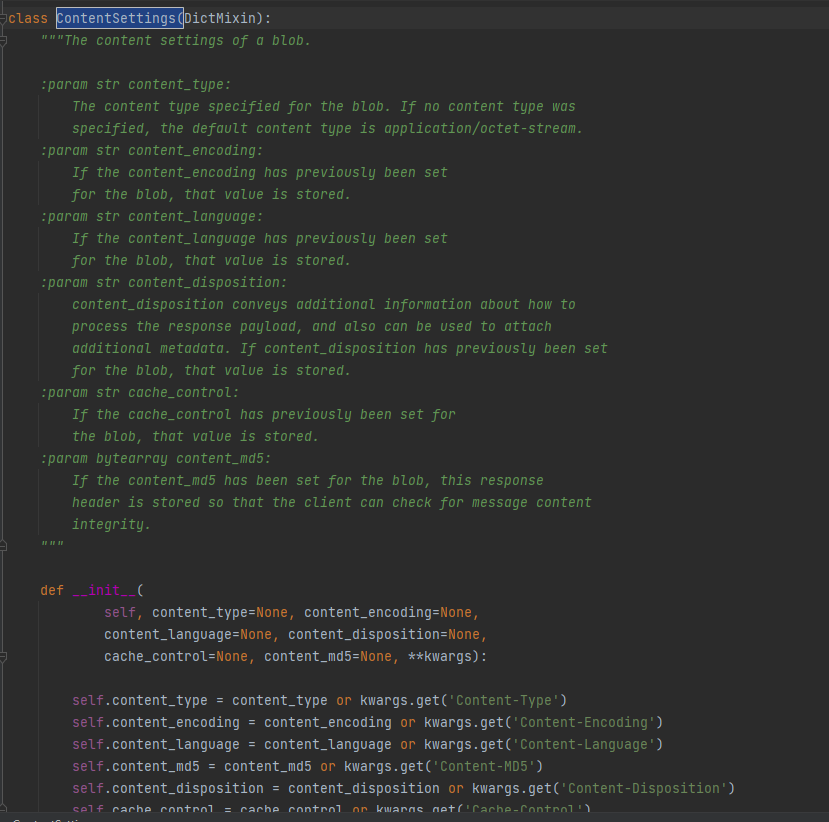Click the highlighted ContentSettings class name
The width and height of the screenshot is (829, 822).
[118, 17]
